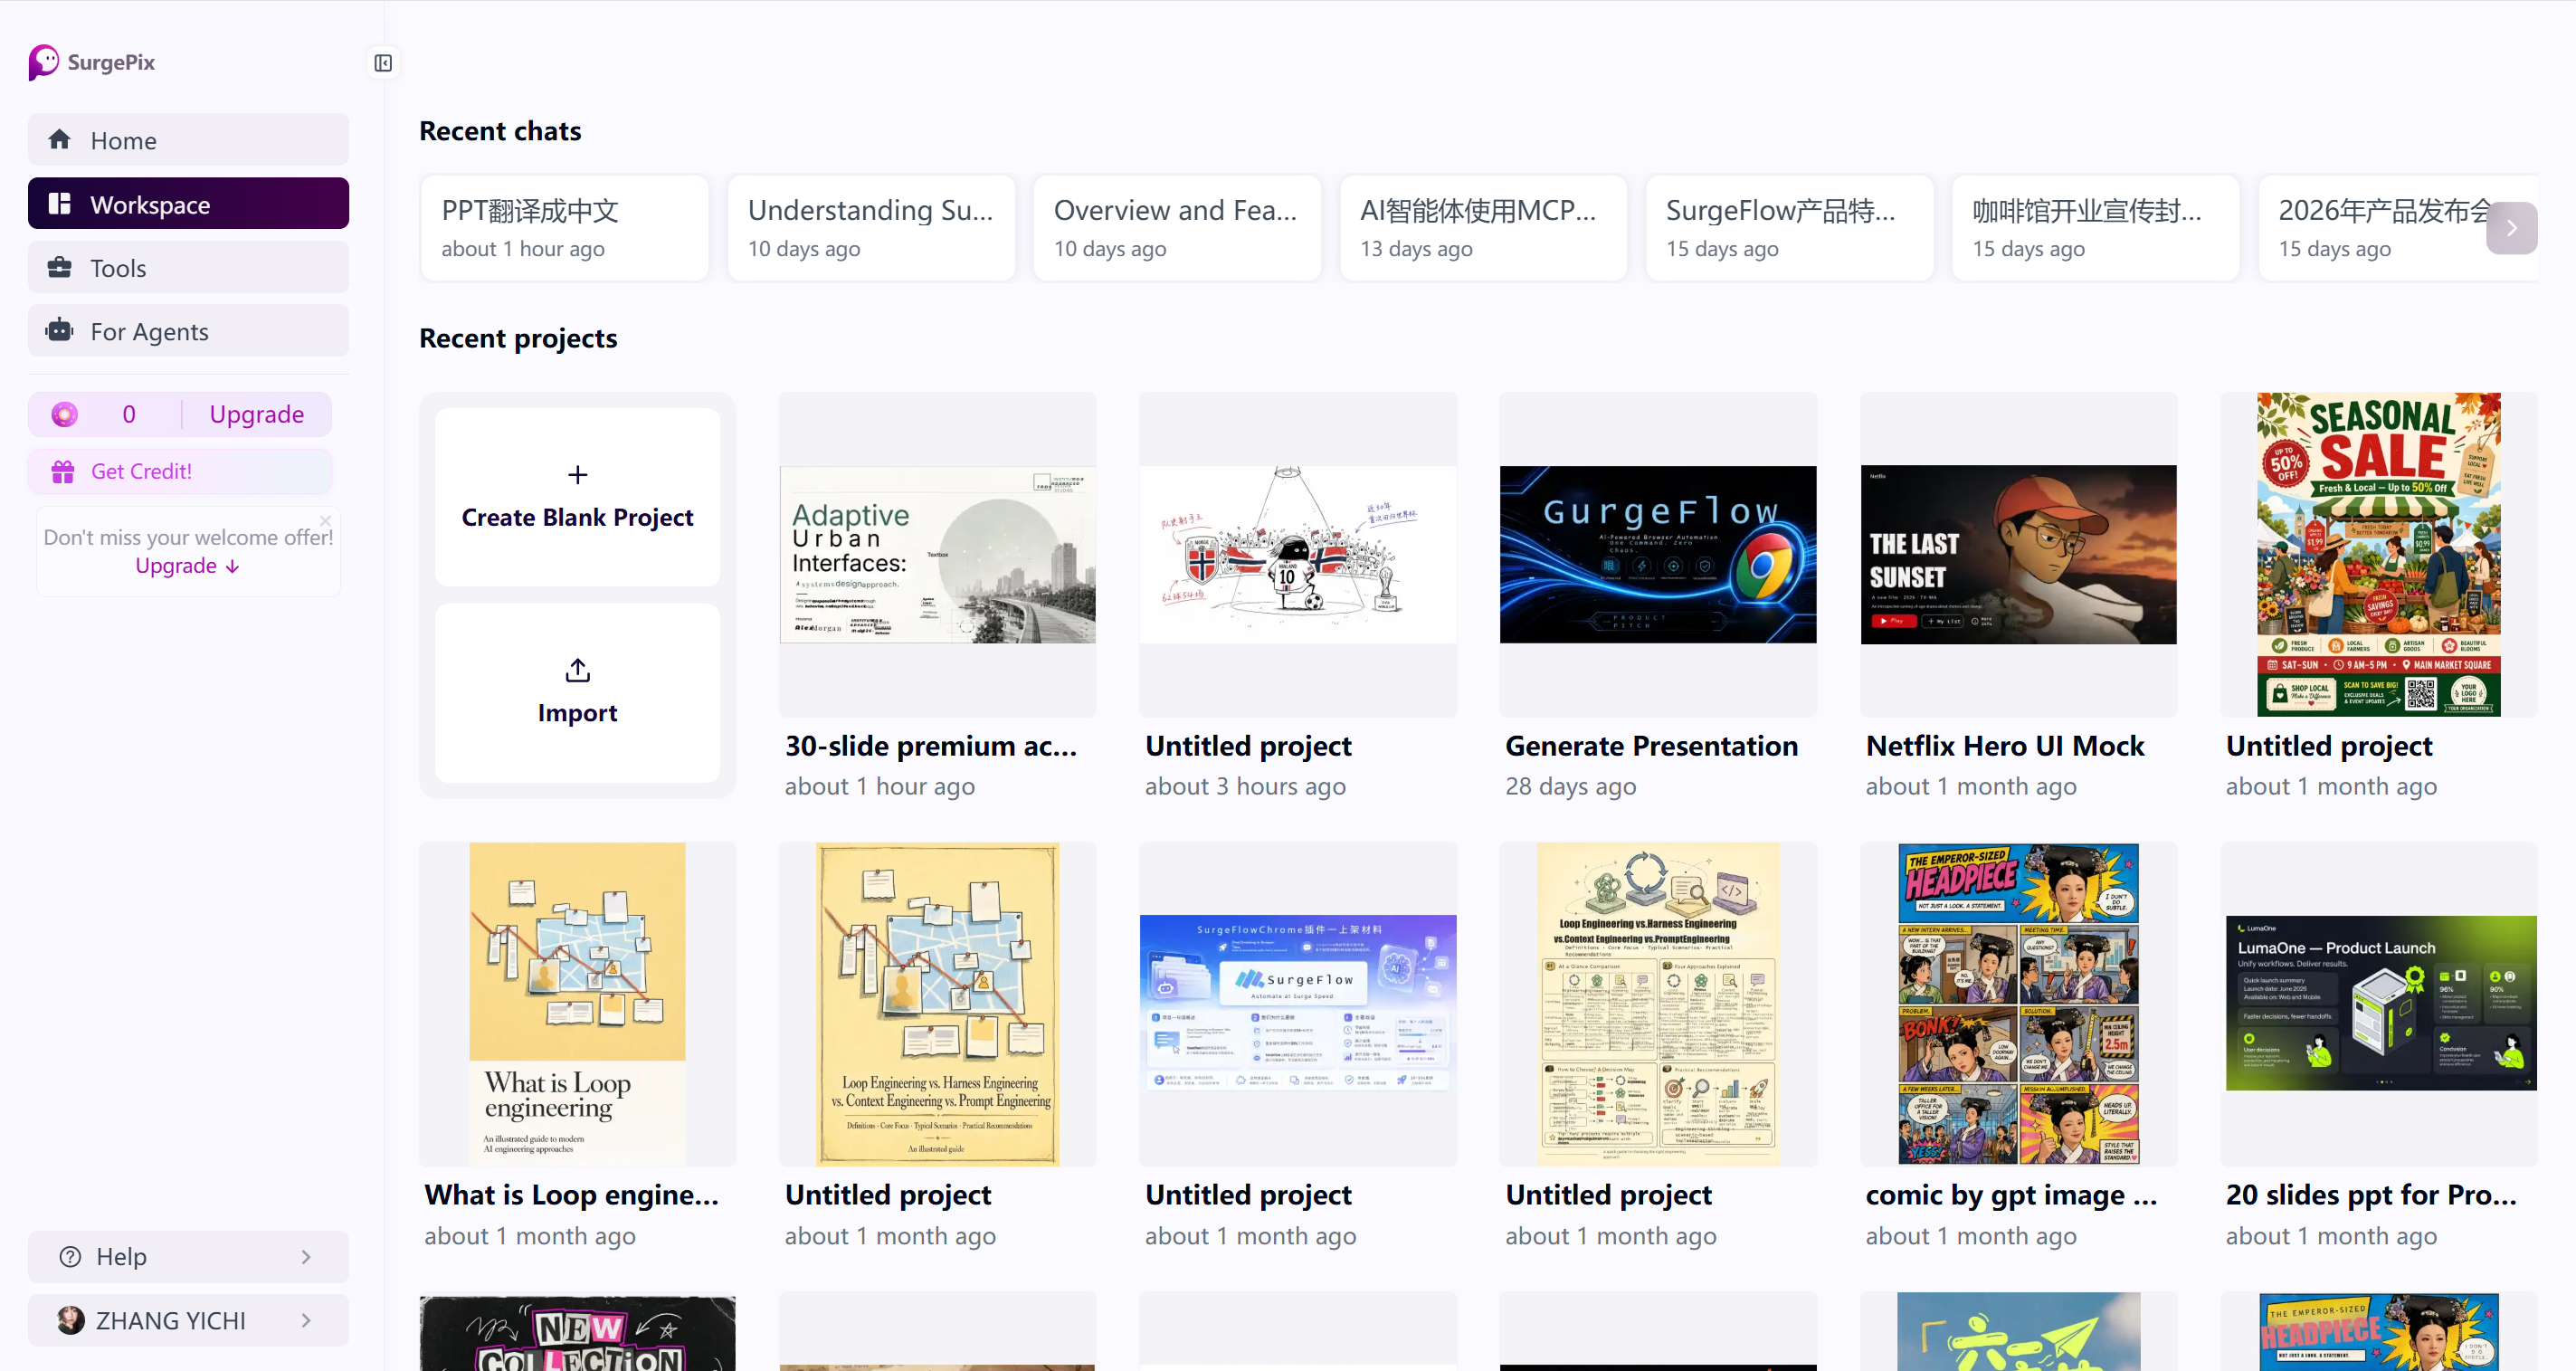Click the Help question mark icon

70,1256
